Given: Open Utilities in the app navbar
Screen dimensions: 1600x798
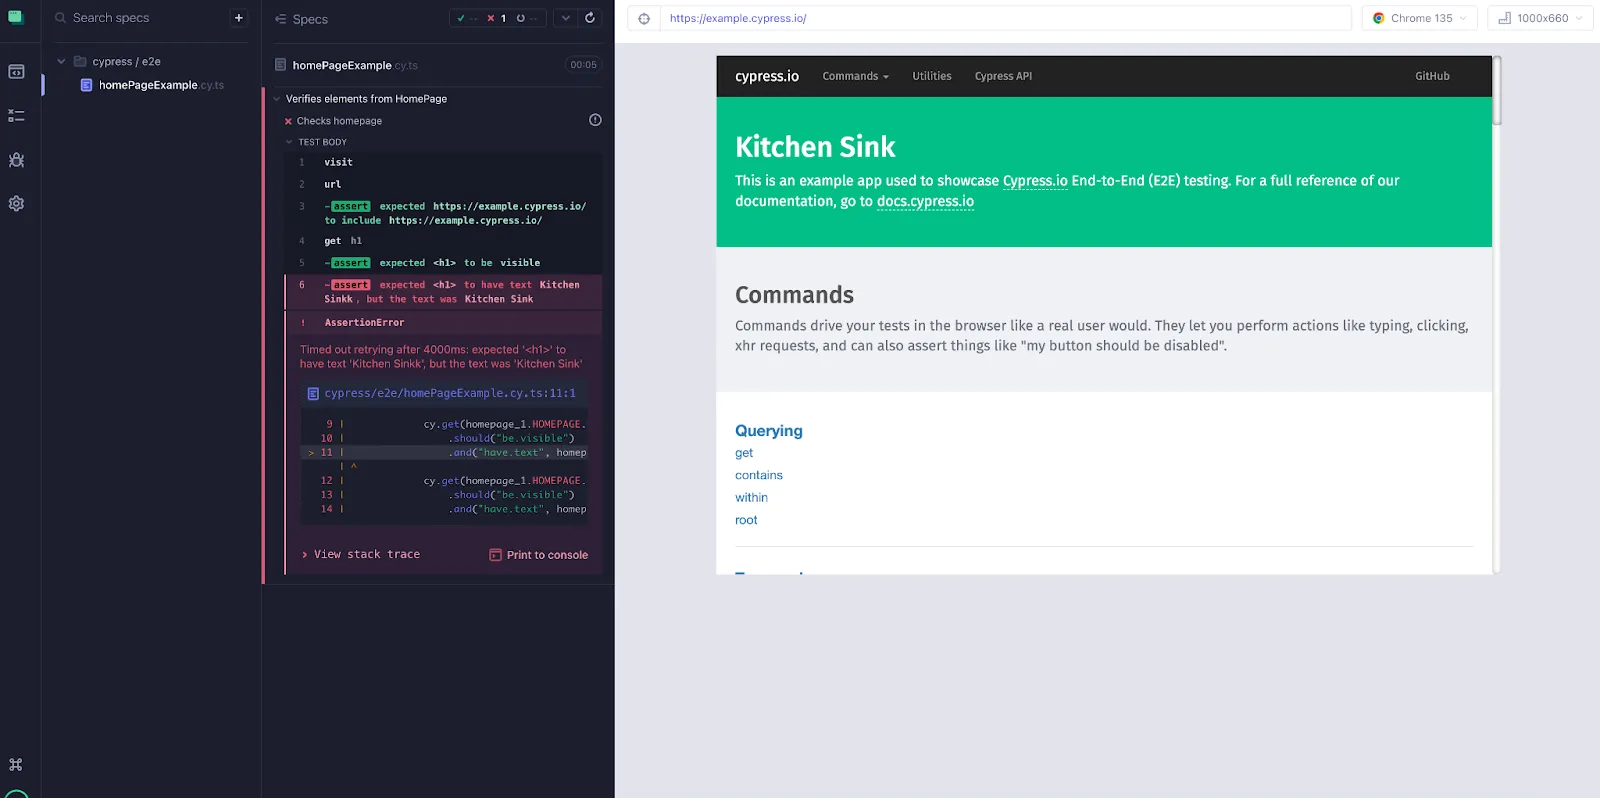Looking at the screenshot, I should [932, 76].
